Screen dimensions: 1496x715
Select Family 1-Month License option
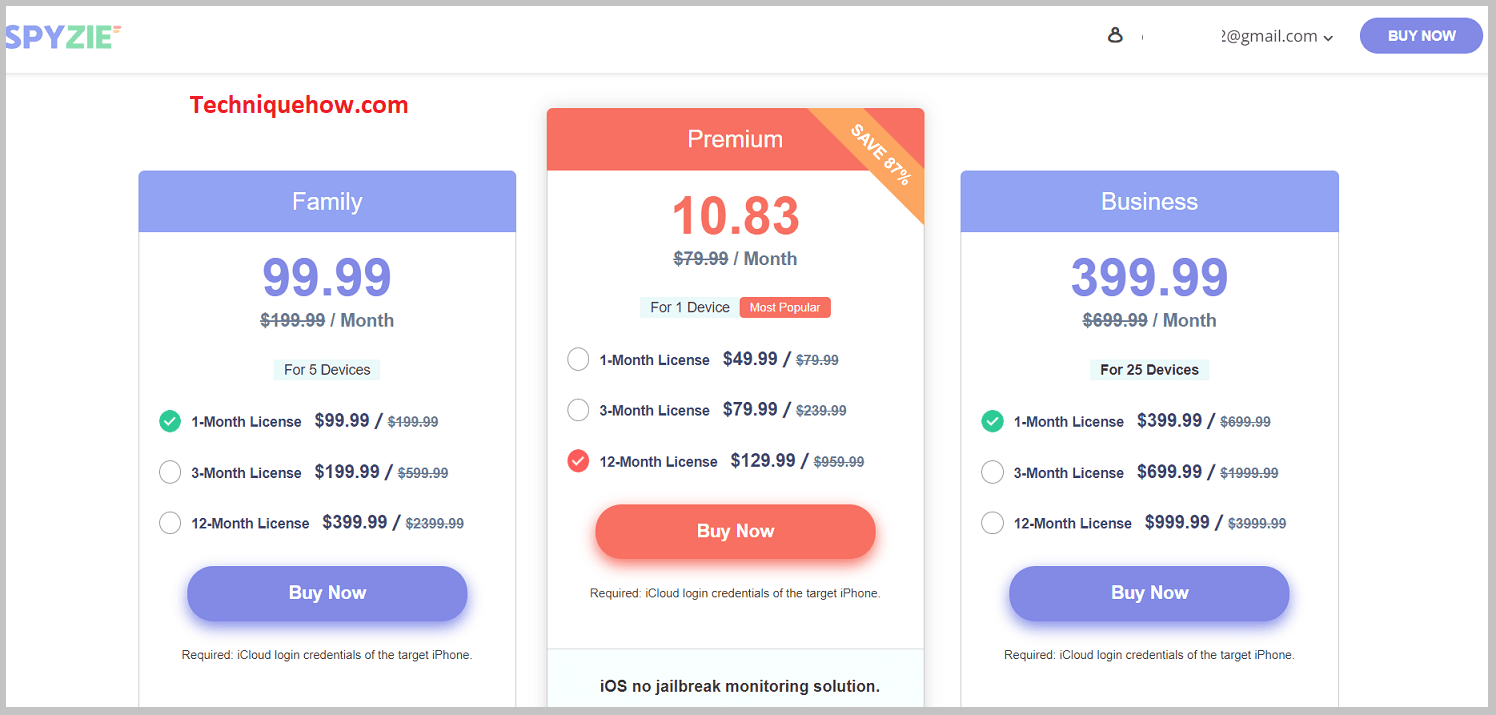point(170,421)
